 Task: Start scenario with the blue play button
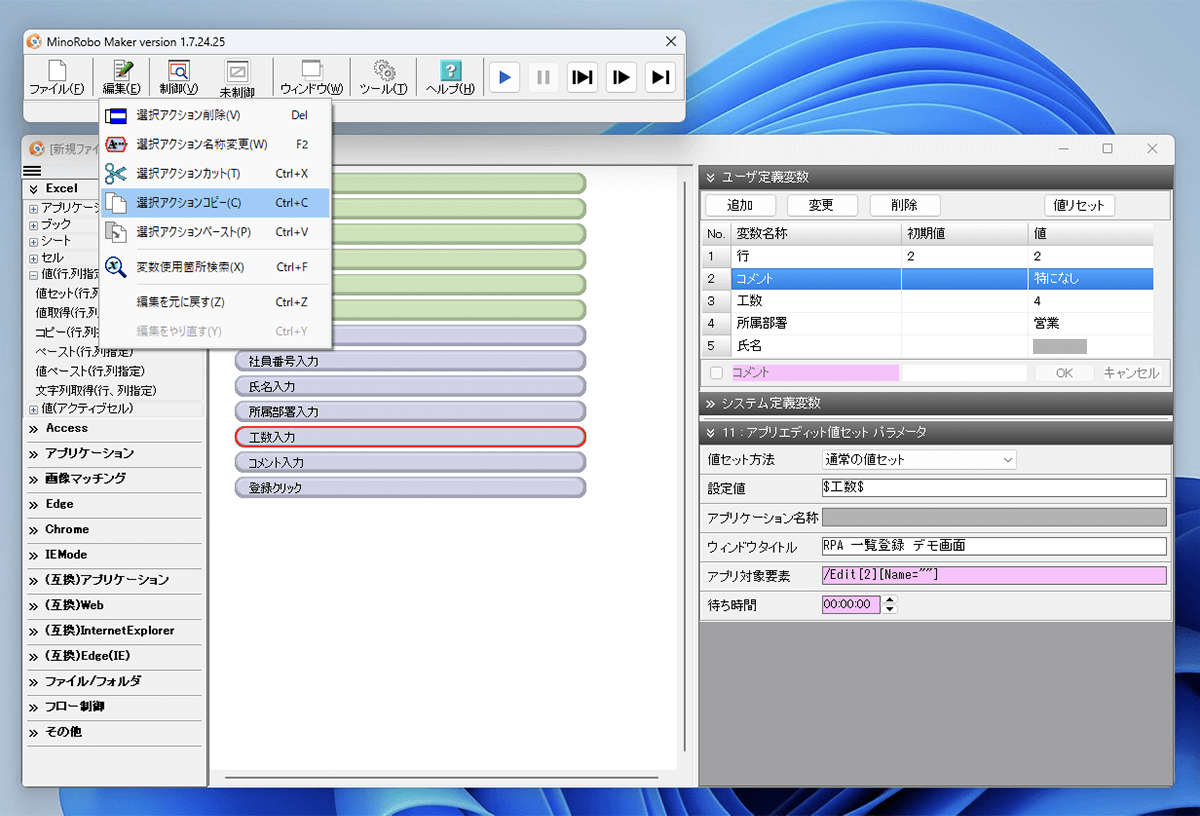(505, 77)
